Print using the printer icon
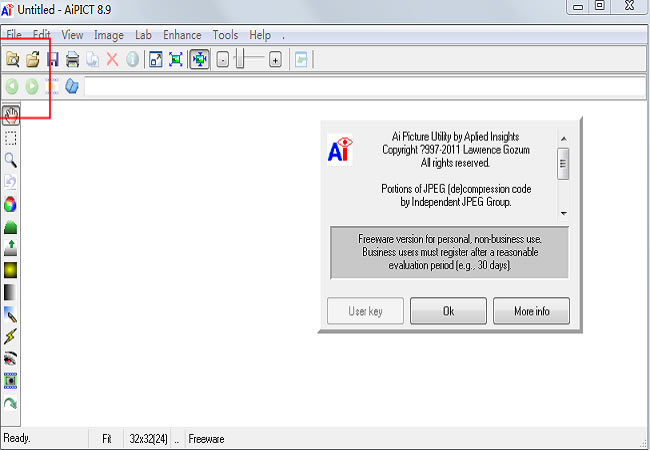 (73, 60)
